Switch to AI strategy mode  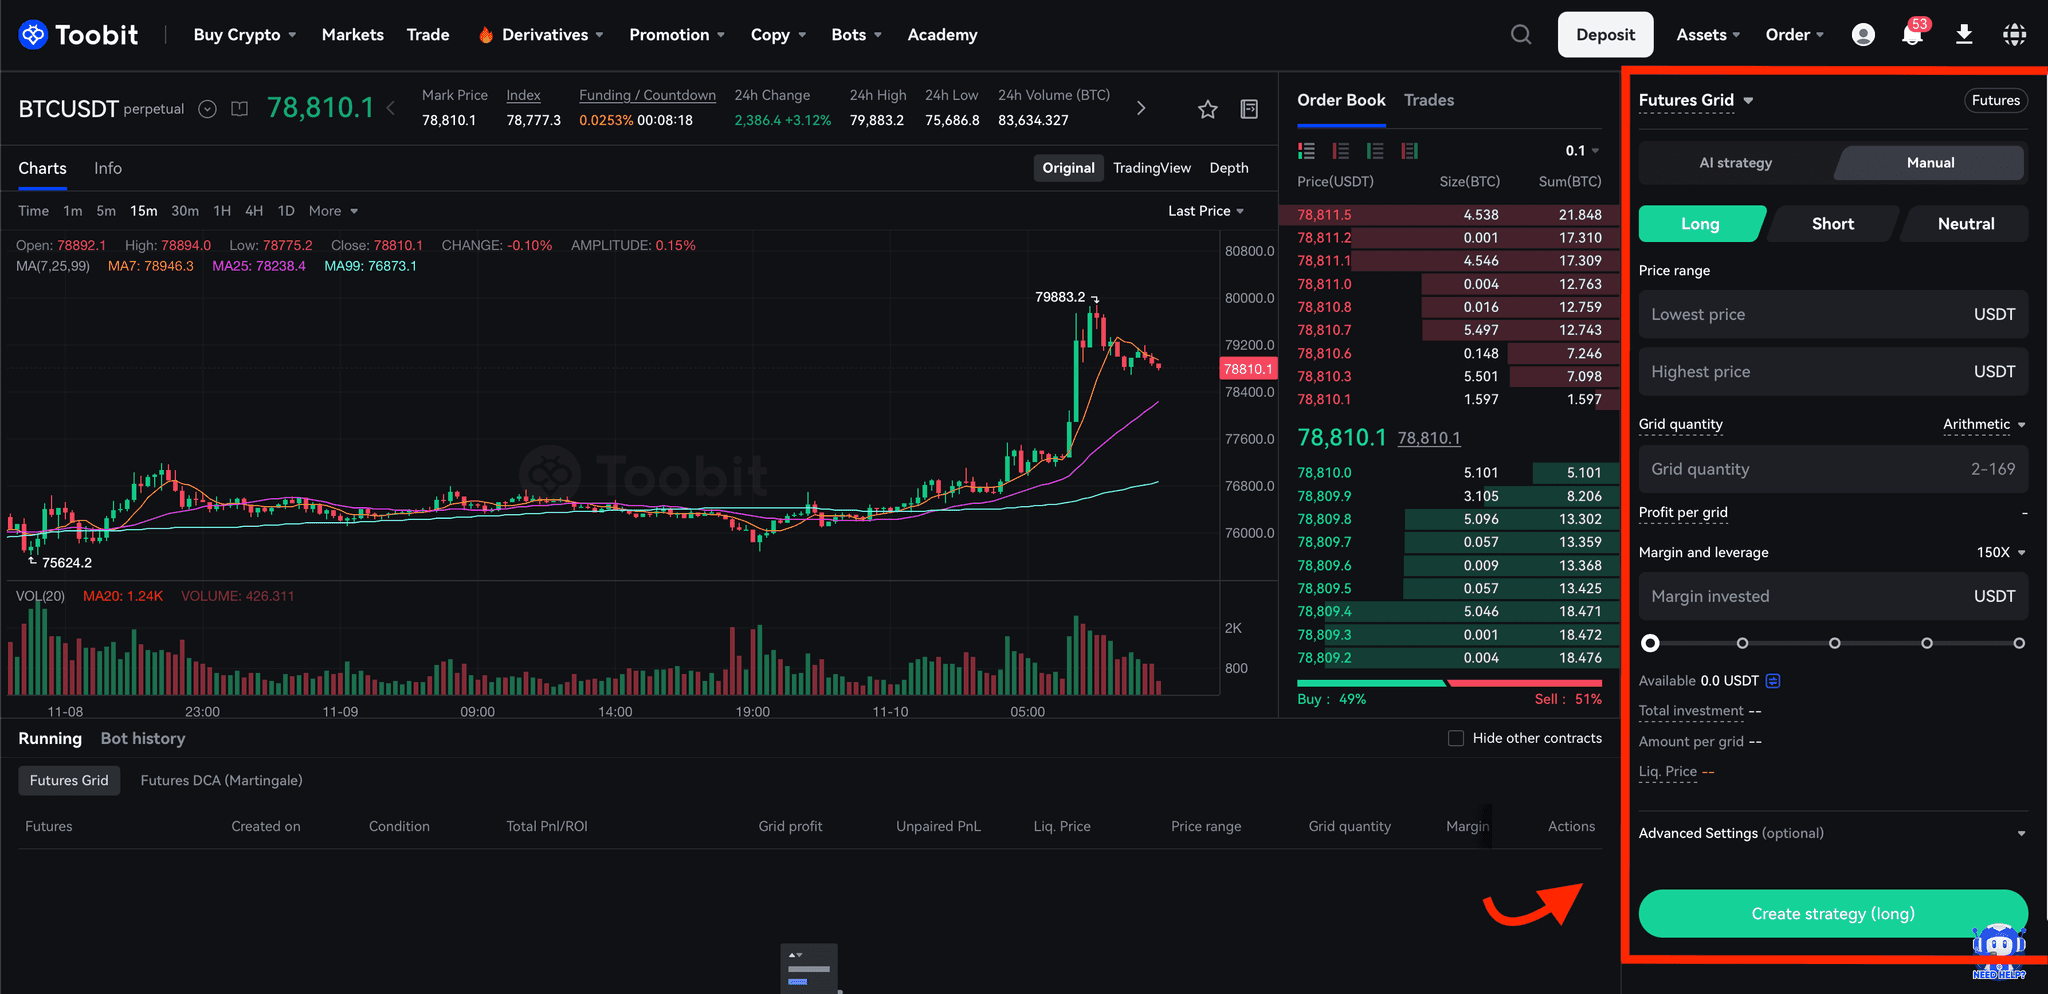[1735, 163]
